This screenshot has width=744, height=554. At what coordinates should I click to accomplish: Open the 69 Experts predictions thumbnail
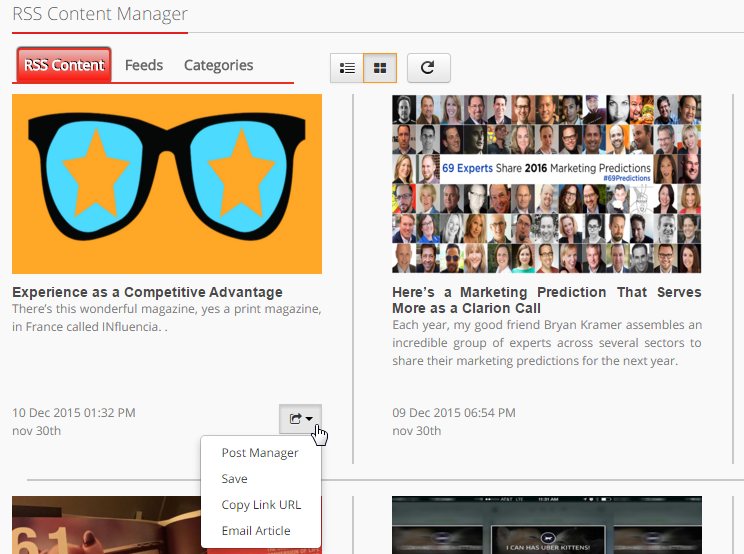[546, 184]
